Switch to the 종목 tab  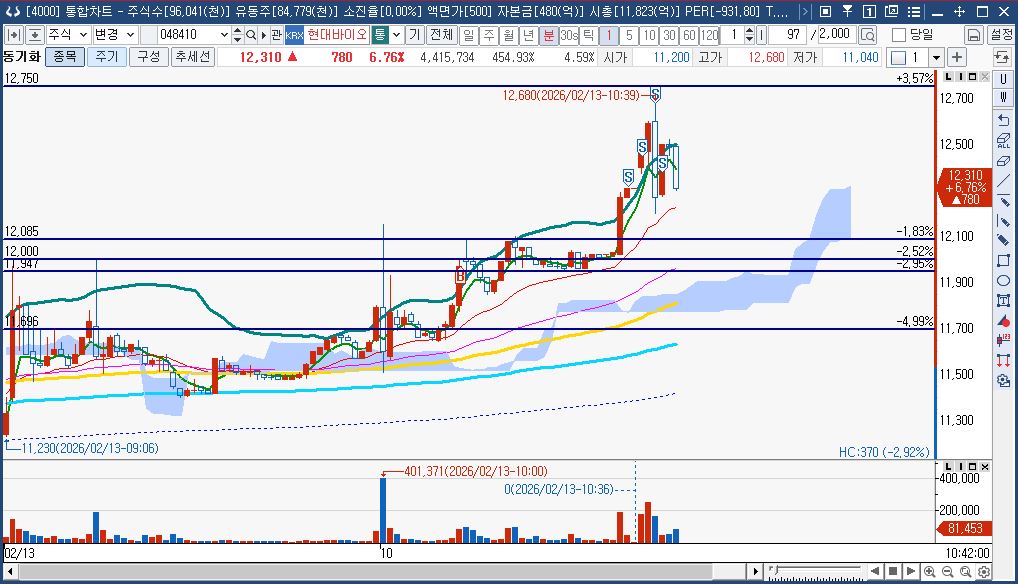(x=65, y=57)
